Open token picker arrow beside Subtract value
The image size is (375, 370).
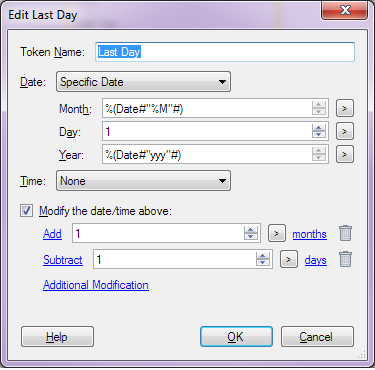click(x=289, y=259)
